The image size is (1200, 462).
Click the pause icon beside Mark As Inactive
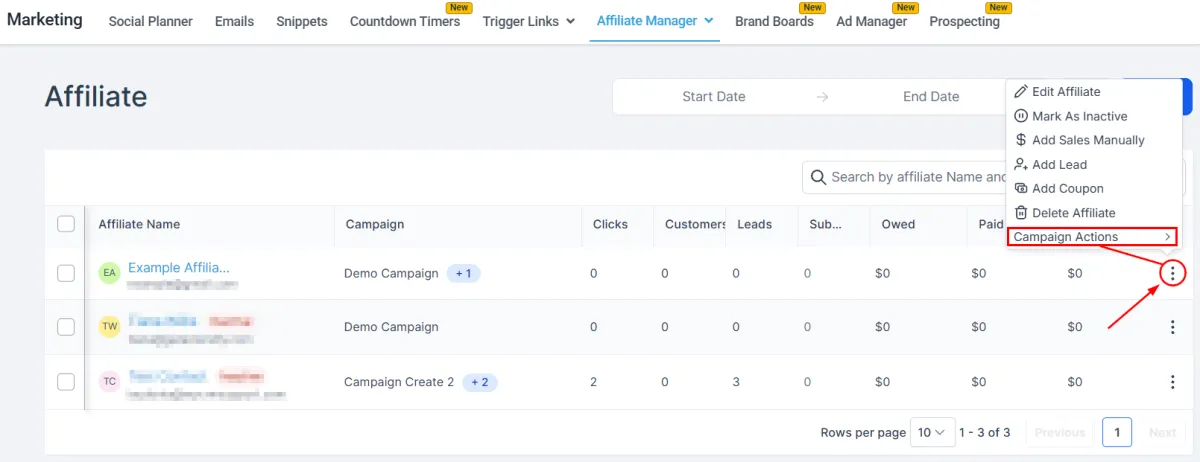pyautogui.click(x=1021, y=116)
